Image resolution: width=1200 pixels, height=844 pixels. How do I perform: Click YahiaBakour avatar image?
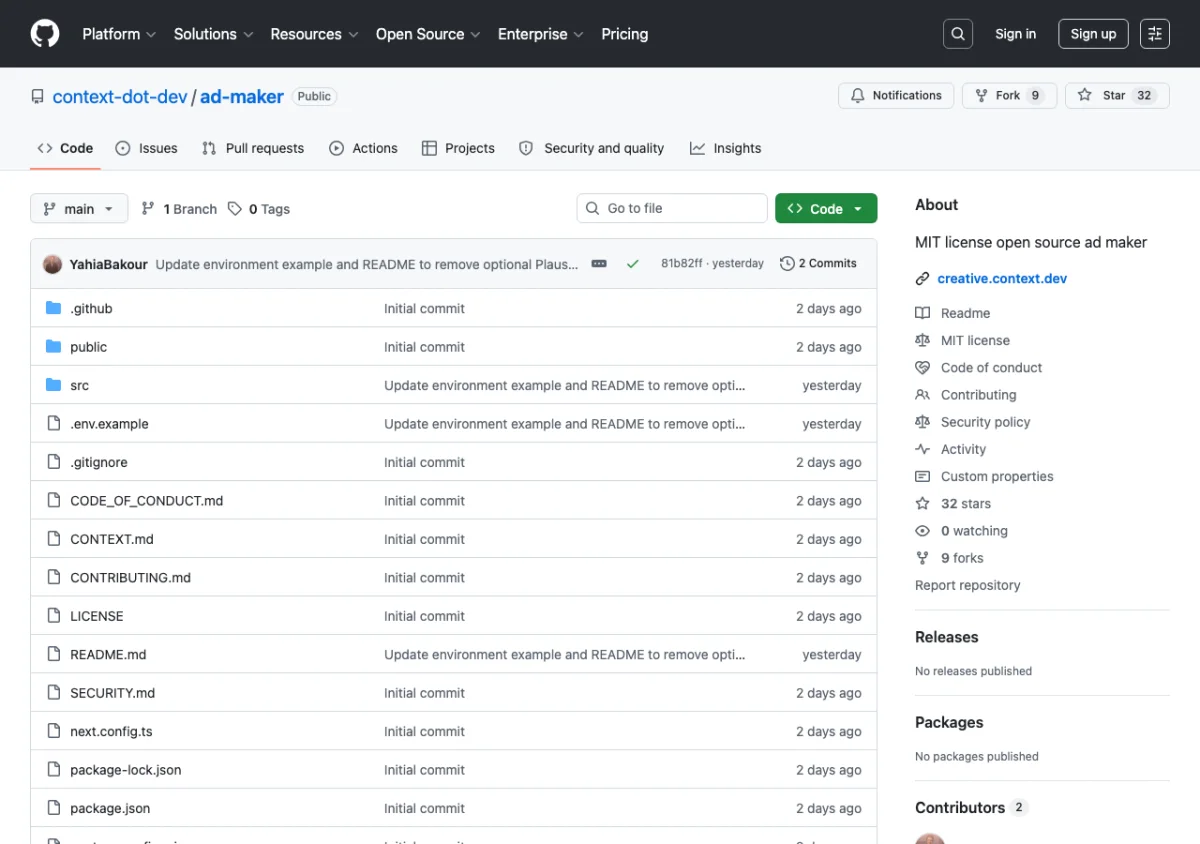coord(53,264)
